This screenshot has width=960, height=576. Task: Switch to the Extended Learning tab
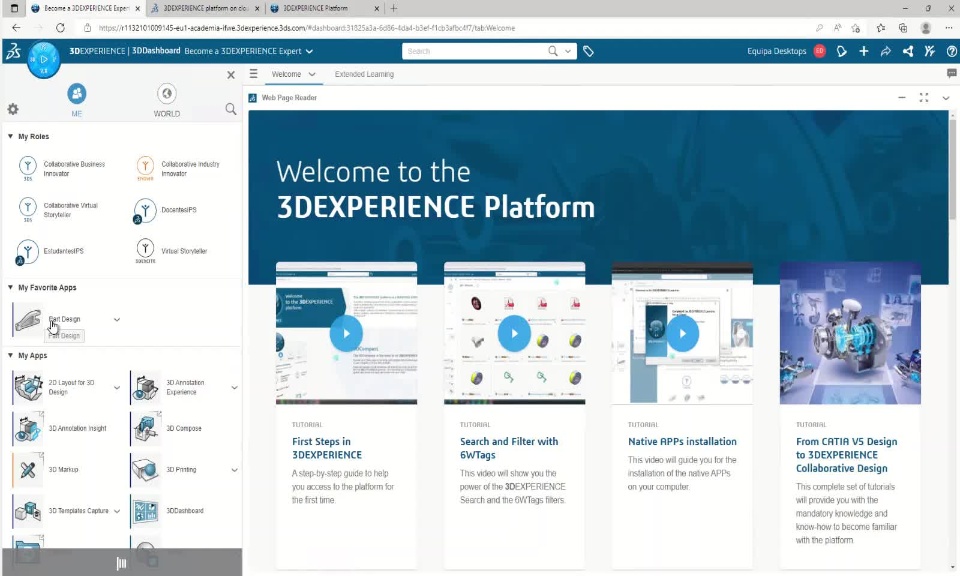[x=364, y=74]
